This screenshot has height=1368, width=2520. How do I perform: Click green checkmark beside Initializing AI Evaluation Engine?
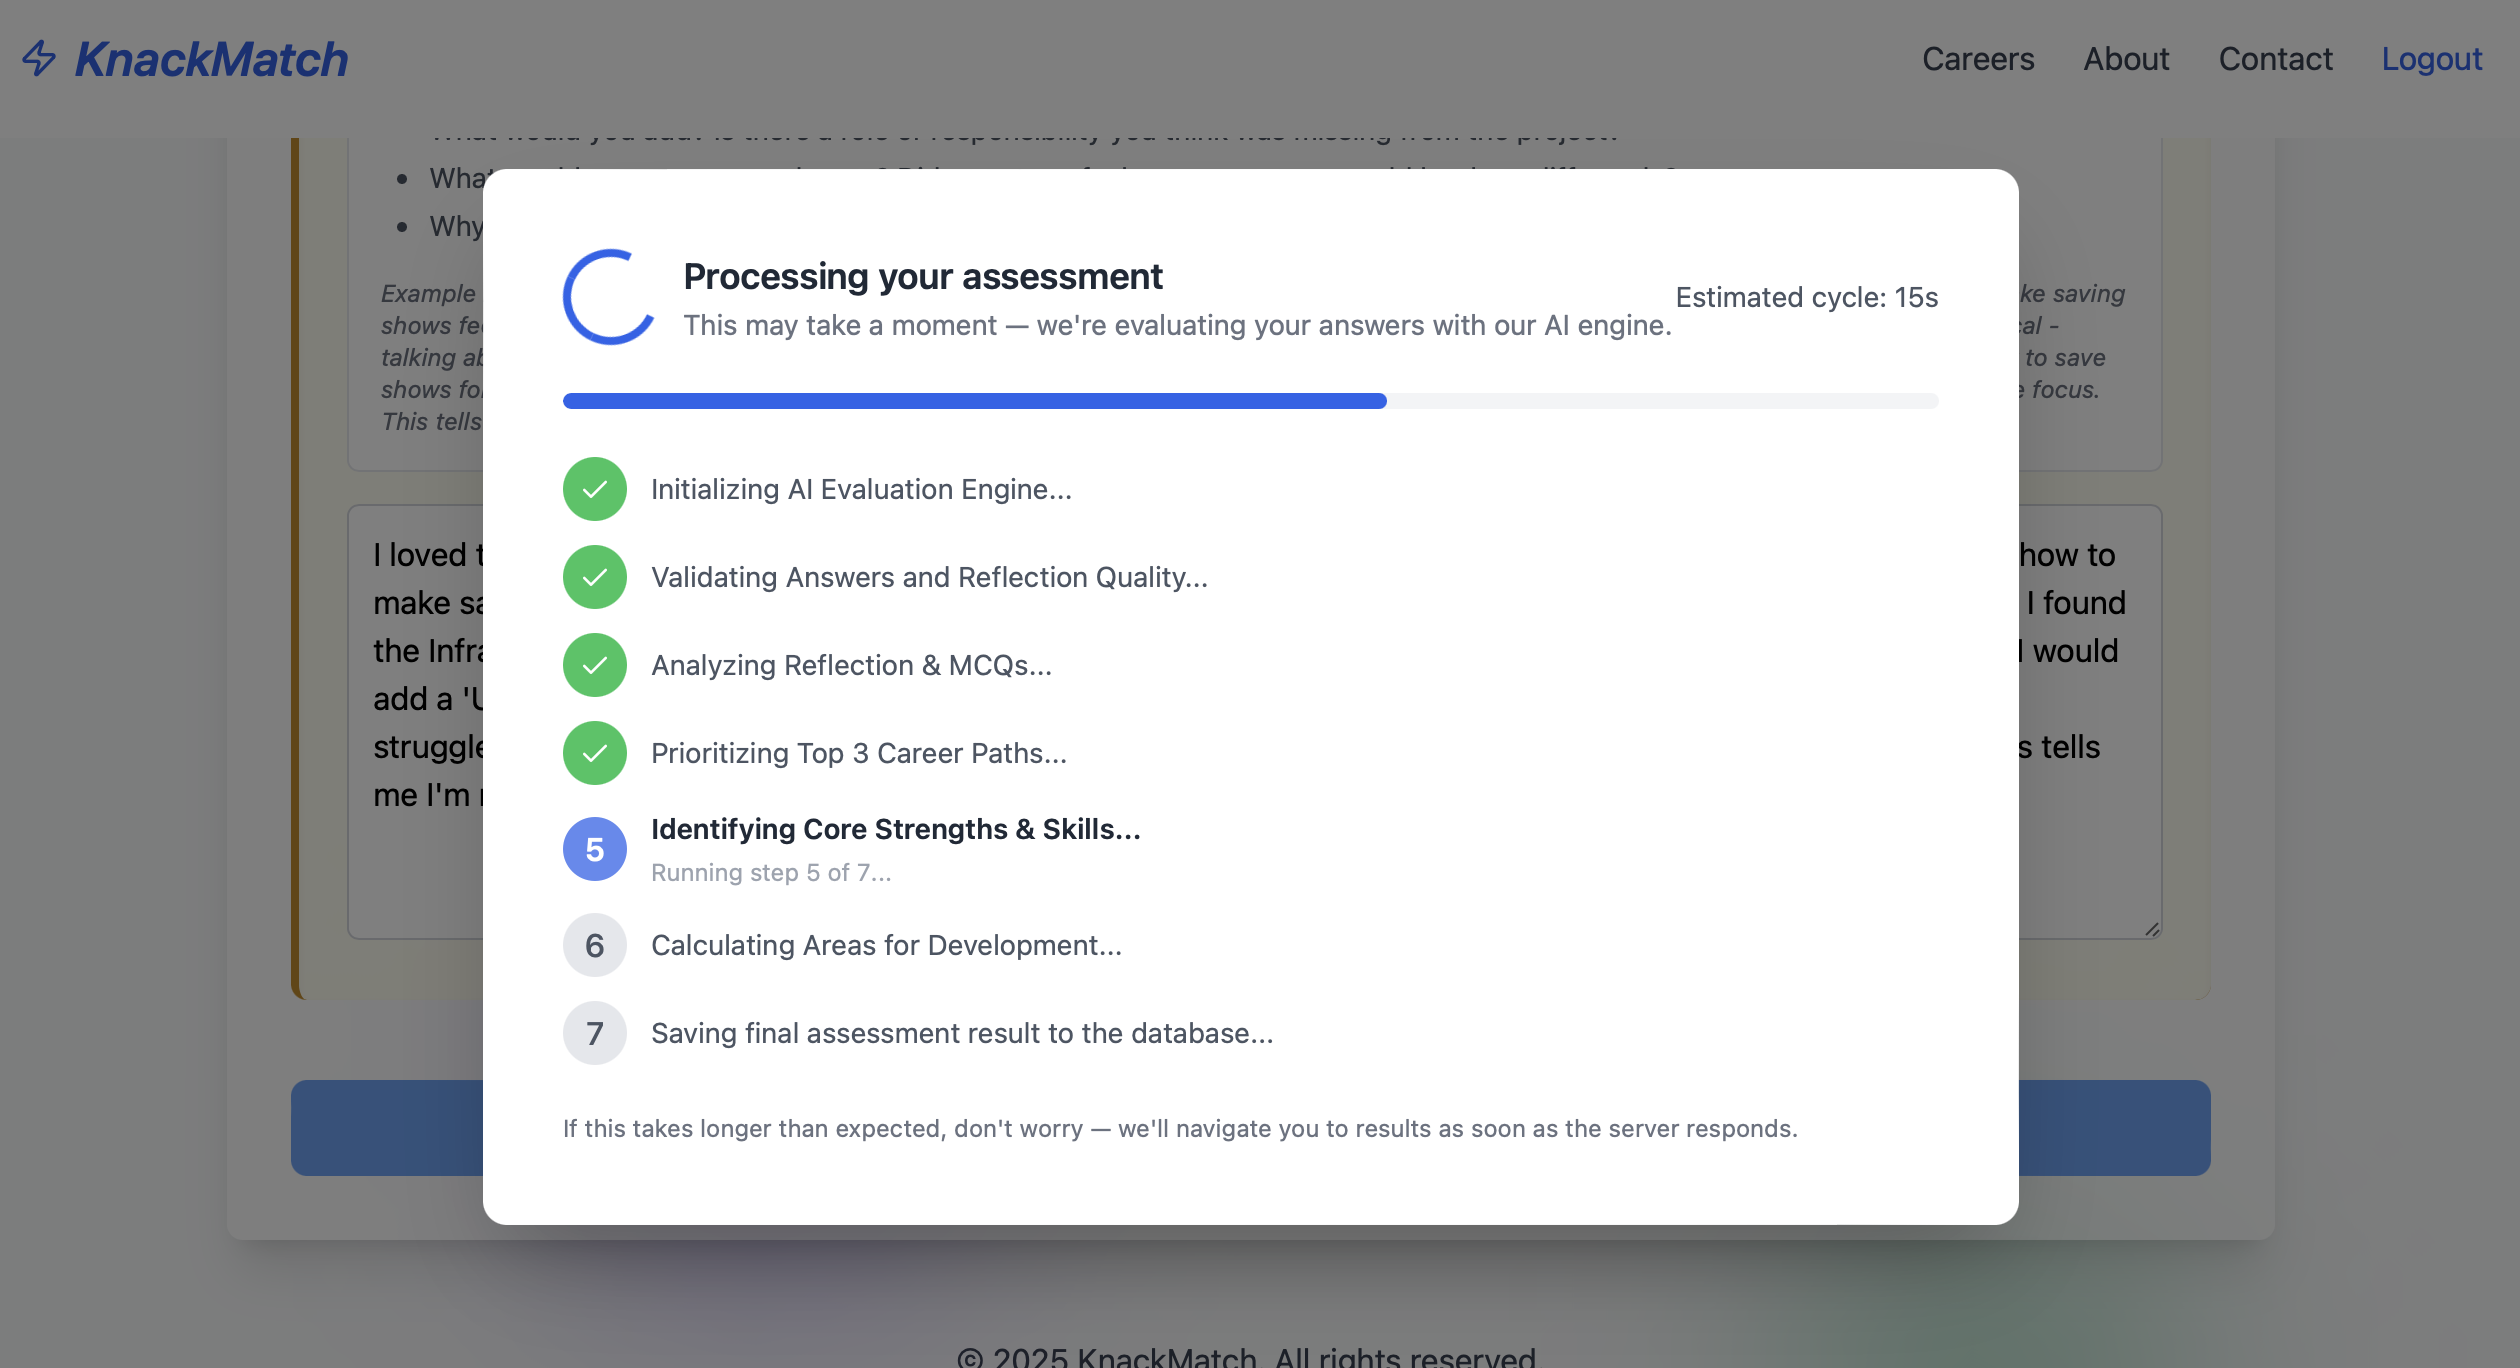[x=594, y=489]
